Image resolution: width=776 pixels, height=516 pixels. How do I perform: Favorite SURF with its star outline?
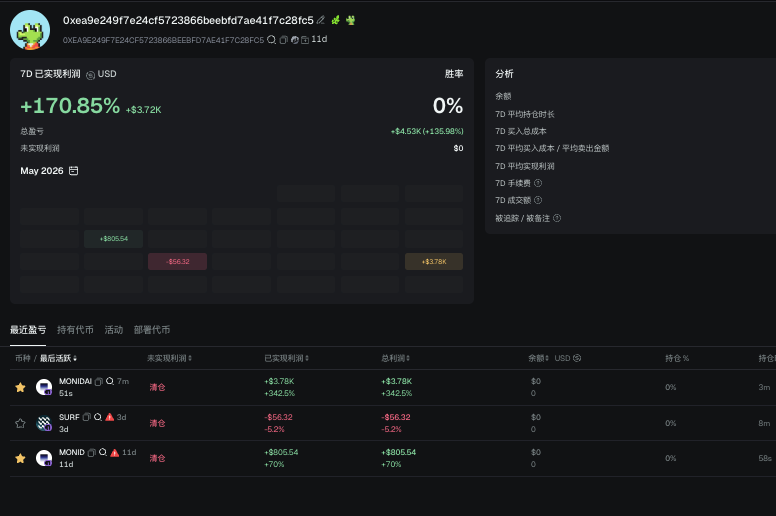[20, 423]
